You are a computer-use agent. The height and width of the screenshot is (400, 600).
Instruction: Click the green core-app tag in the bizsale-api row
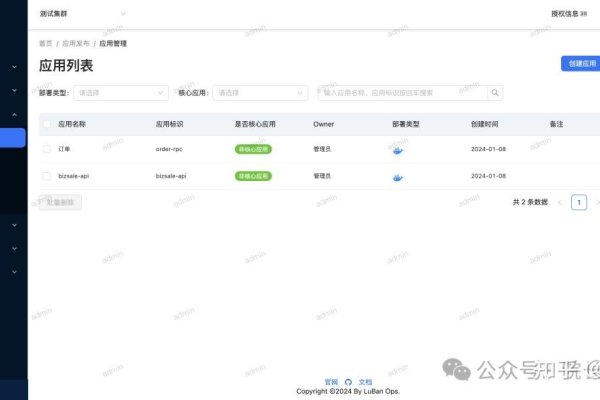tap(253, 176)
